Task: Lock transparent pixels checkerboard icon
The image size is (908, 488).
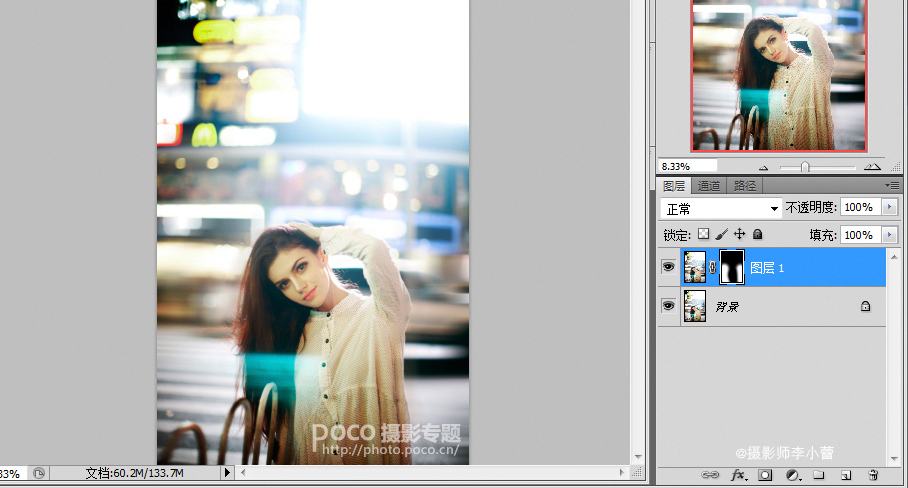Action: tap(703, 234)
